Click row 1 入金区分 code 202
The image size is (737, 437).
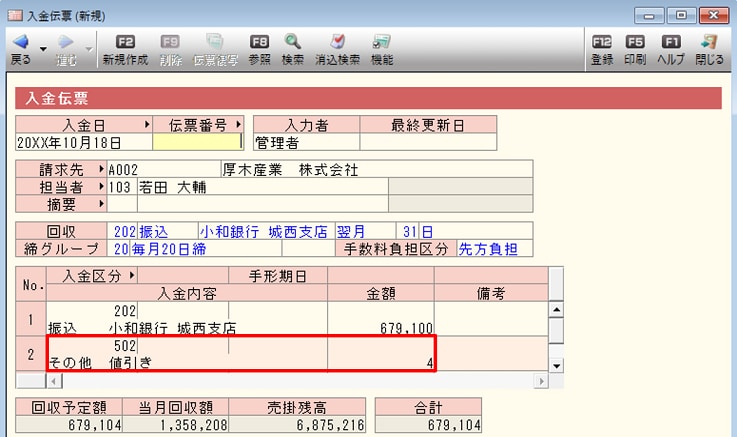pos(125,311)
